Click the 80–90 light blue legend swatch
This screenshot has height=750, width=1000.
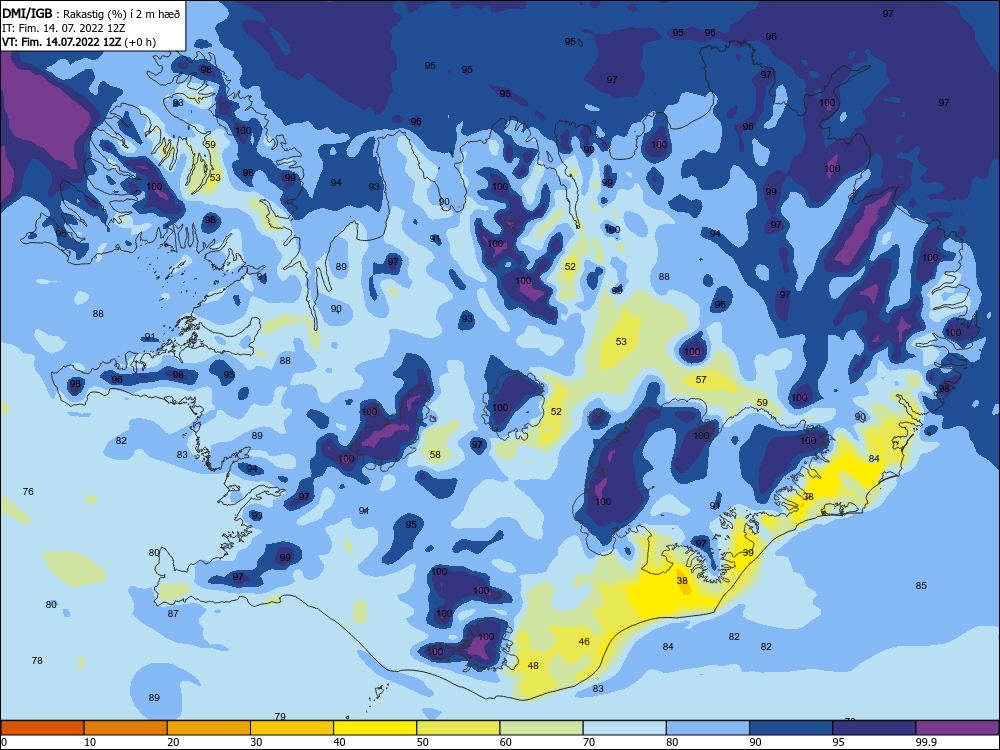click(x=708, y=728)
